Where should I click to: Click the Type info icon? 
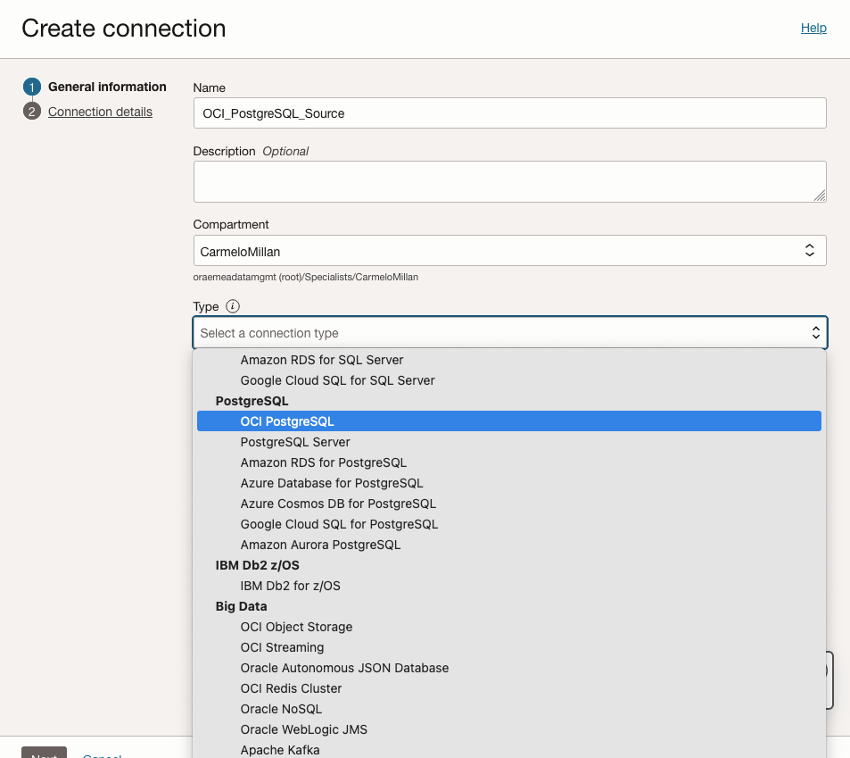click(233, 307)
